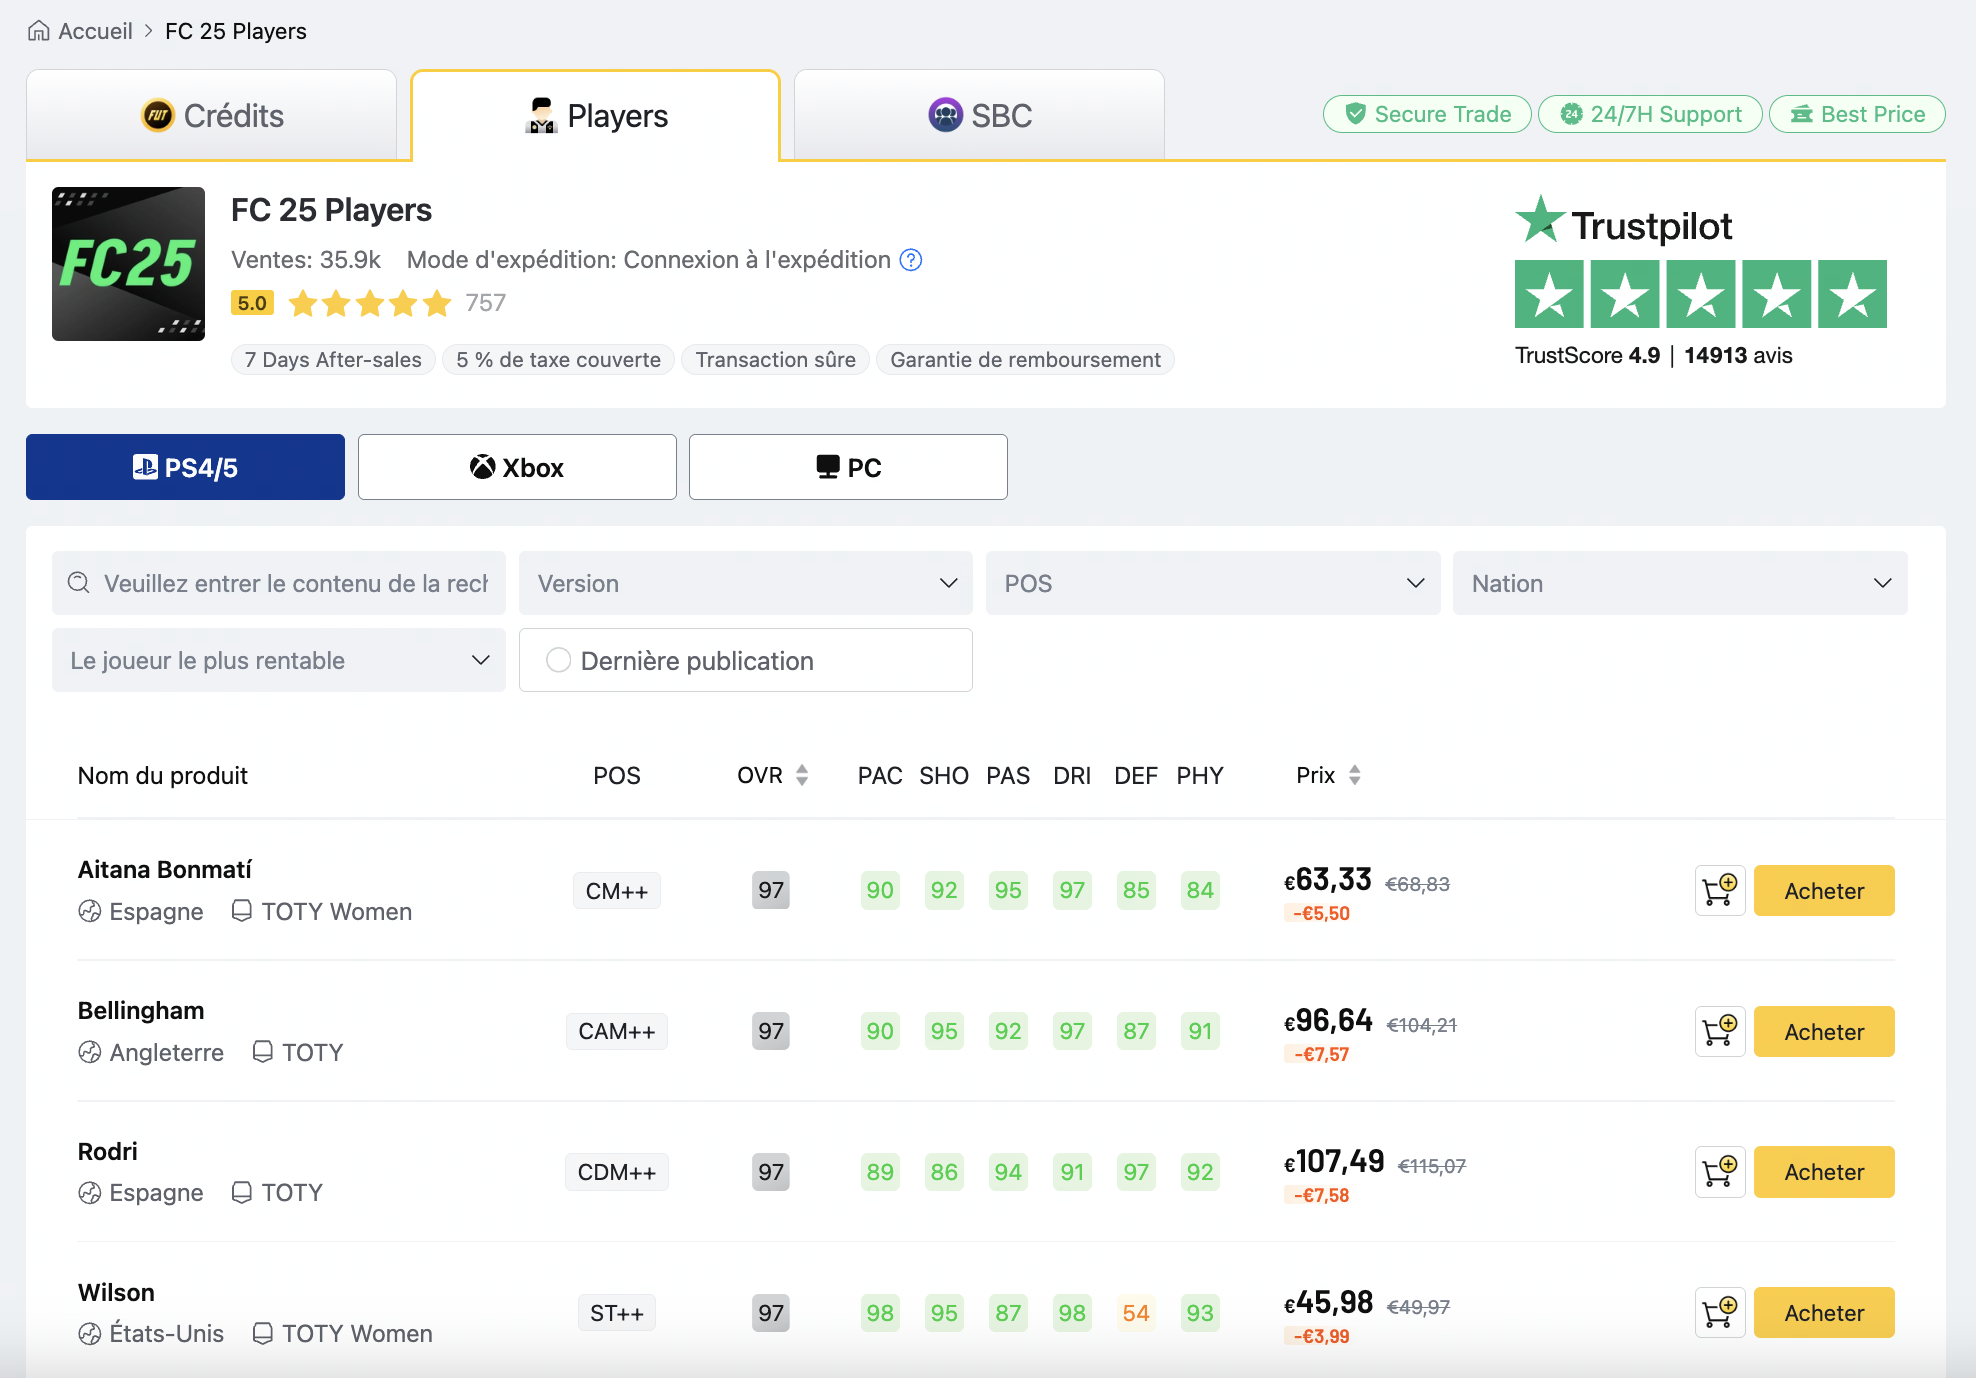The height and width of the screenshot is (1378, 1976).
Task: Click the CM++ position badge
Action: [617, 891]
